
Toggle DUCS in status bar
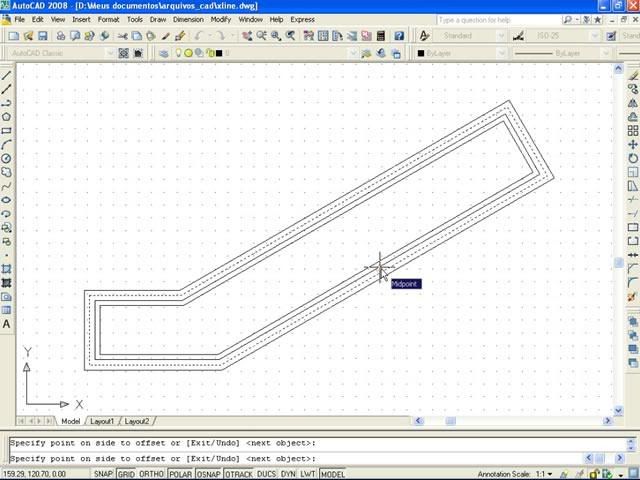tap(267, 474)
